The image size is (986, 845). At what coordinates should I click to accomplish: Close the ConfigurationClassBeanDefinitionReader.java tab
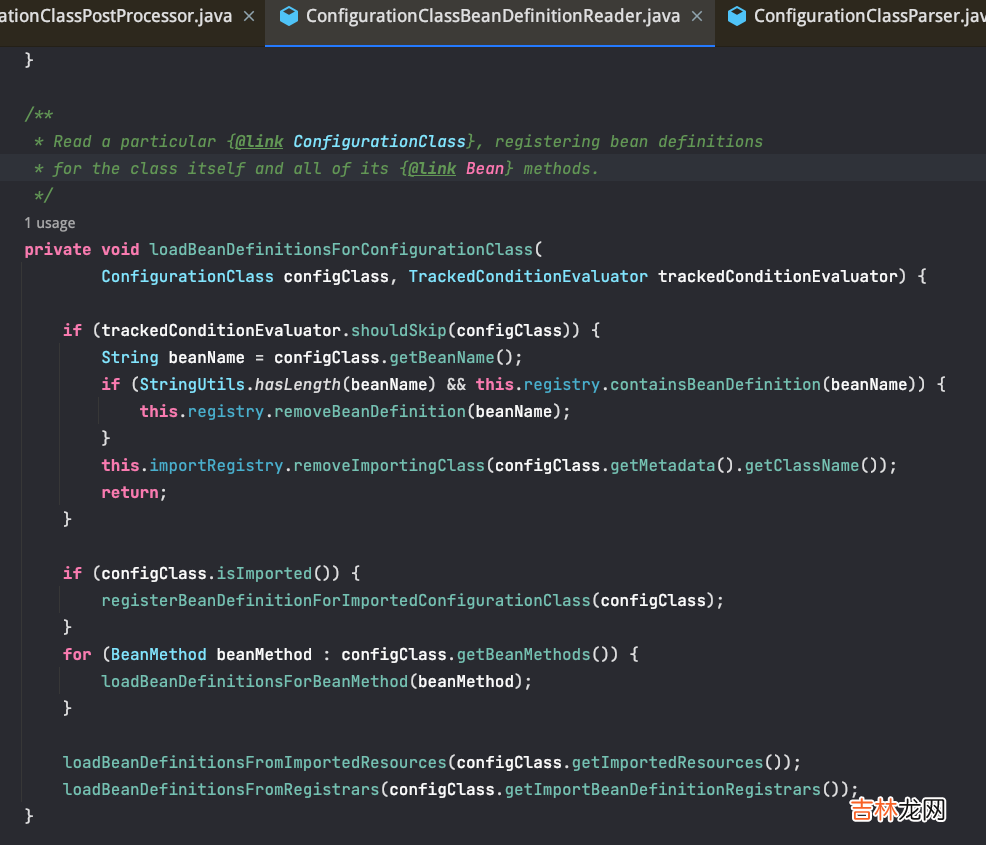pyautogui.click(x=697, y=16)
